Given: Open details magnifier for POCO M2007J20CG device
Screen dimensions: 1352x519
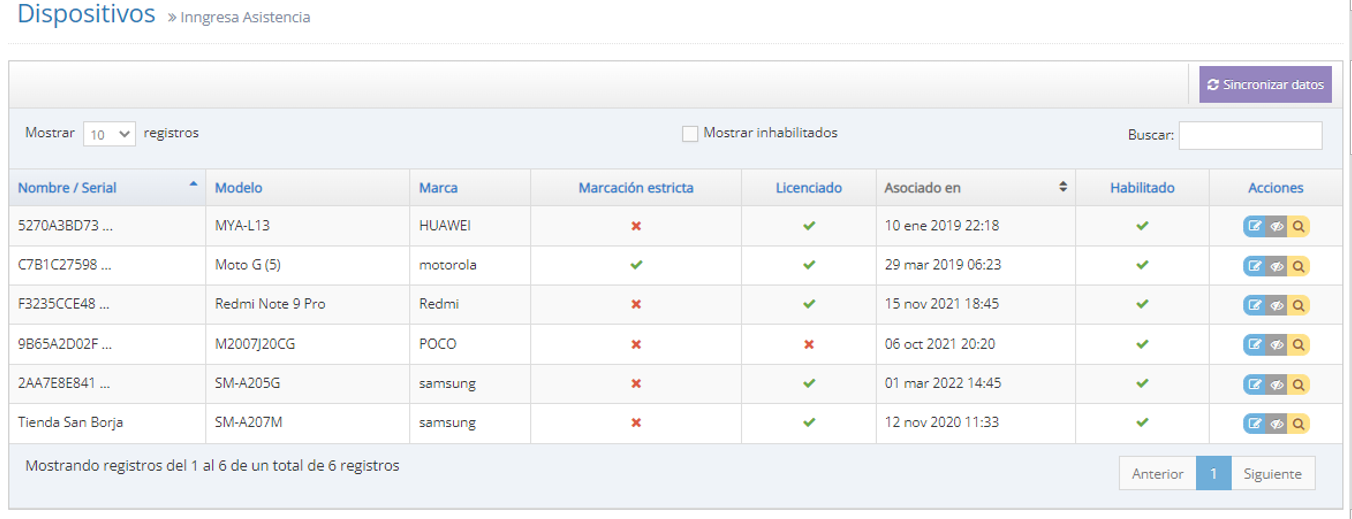Looking at the screenshot, I should (1298, 345).
